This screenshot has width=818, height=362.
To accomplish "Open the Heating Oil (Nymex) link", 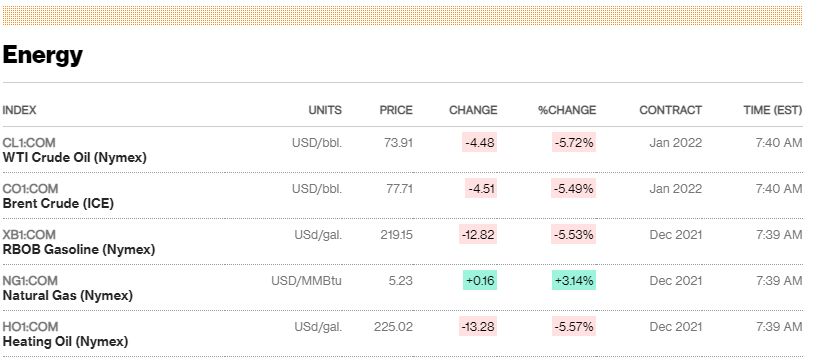I will click(x=65, y=342).
